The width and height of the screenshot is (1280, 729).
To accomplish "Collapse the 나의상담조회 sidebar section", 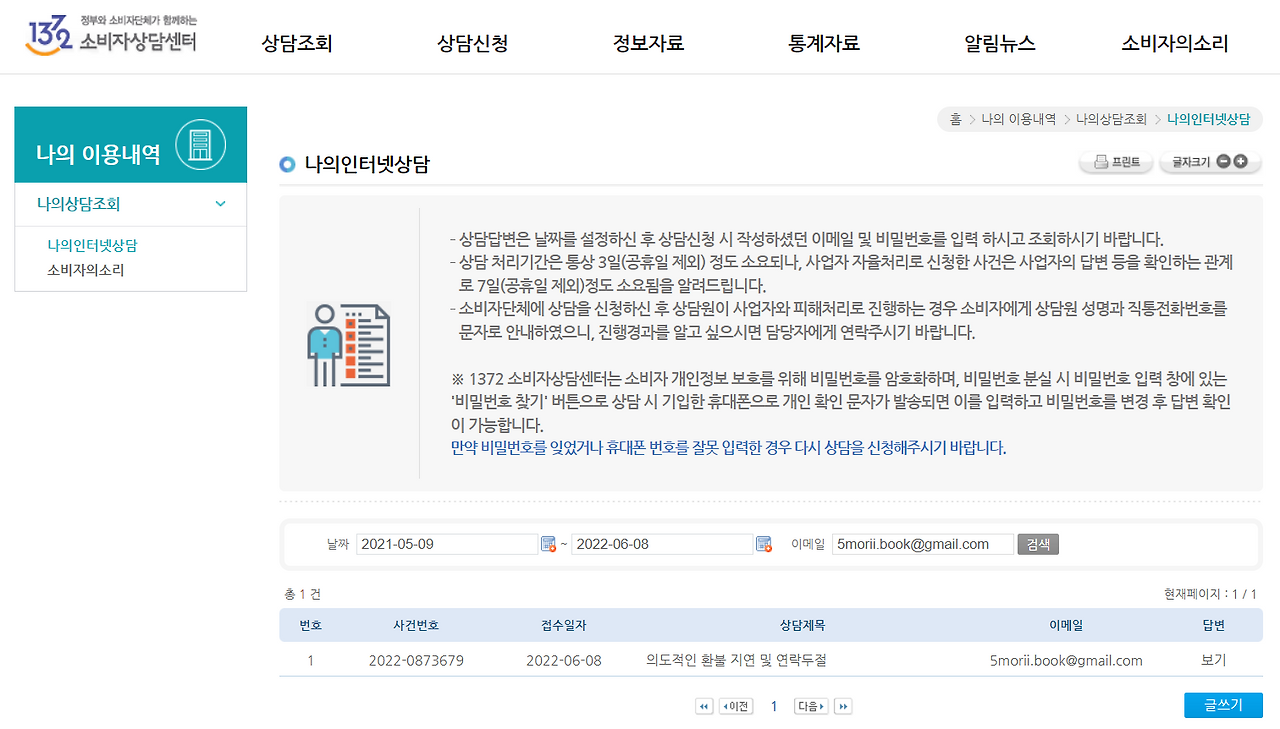I will pyautogui.click(x=220, y=203).
